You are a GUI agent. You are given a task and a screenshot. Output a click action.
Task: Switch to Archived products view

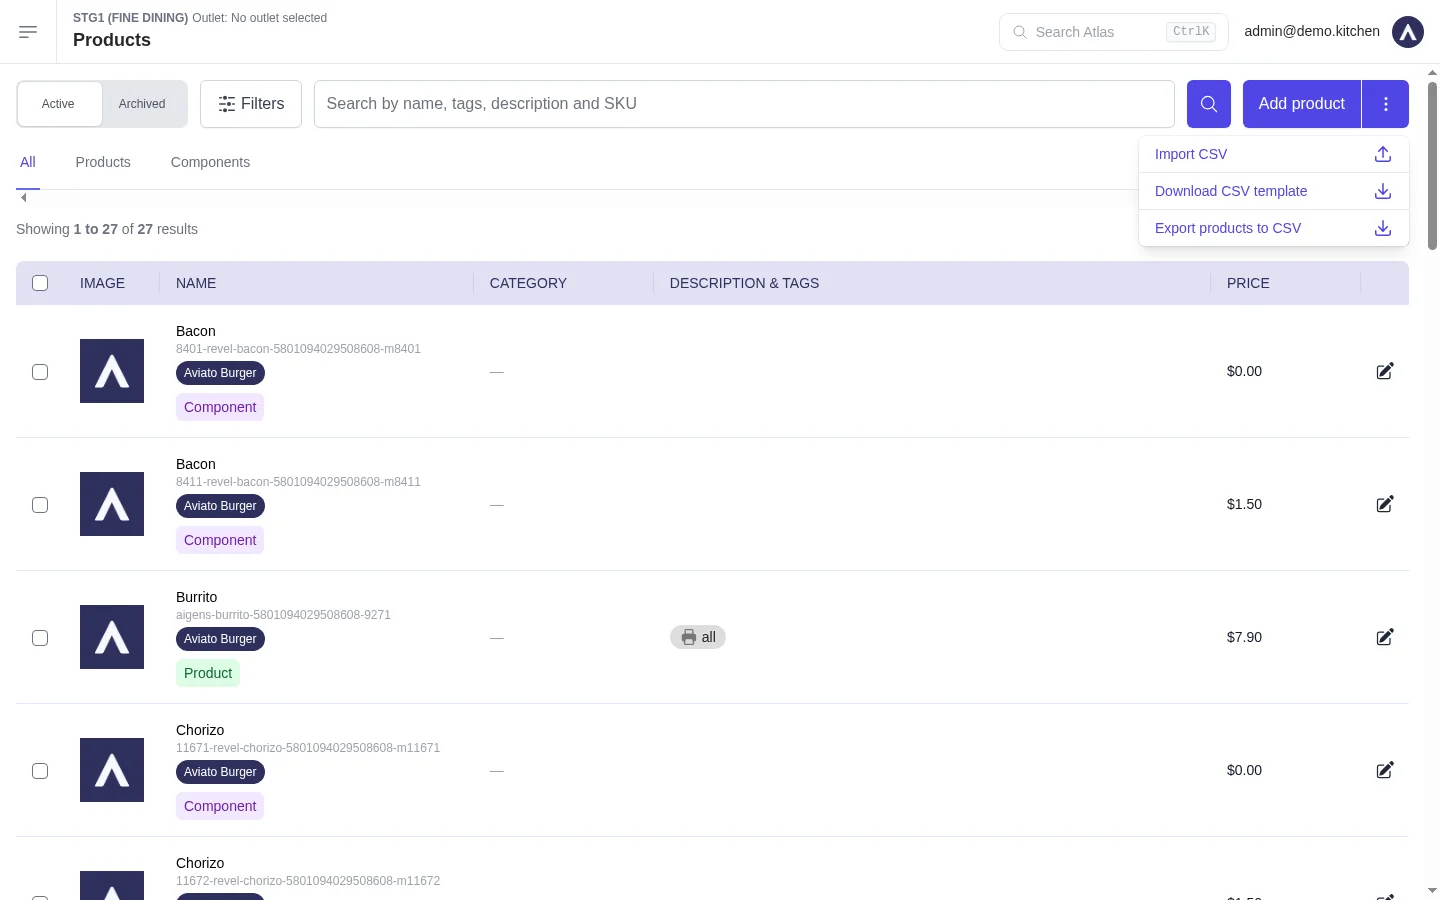[142, 104]
